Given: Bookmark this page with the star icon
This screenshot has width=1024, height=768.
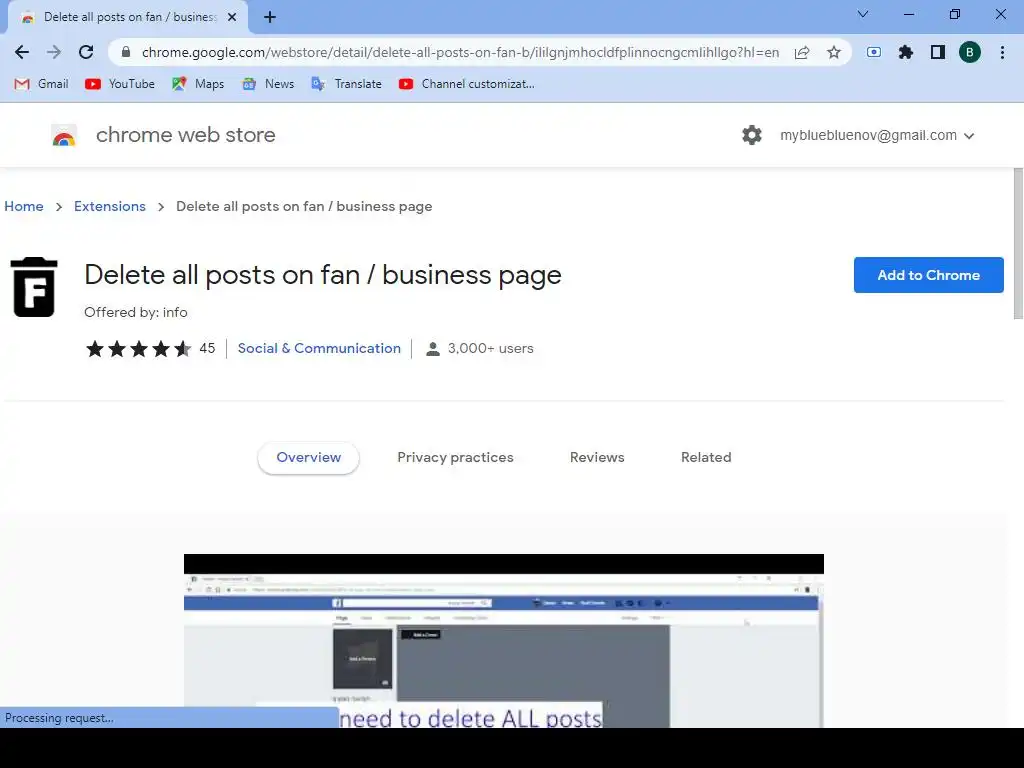Looking at the screenshot, I should [x=834, y=52].
